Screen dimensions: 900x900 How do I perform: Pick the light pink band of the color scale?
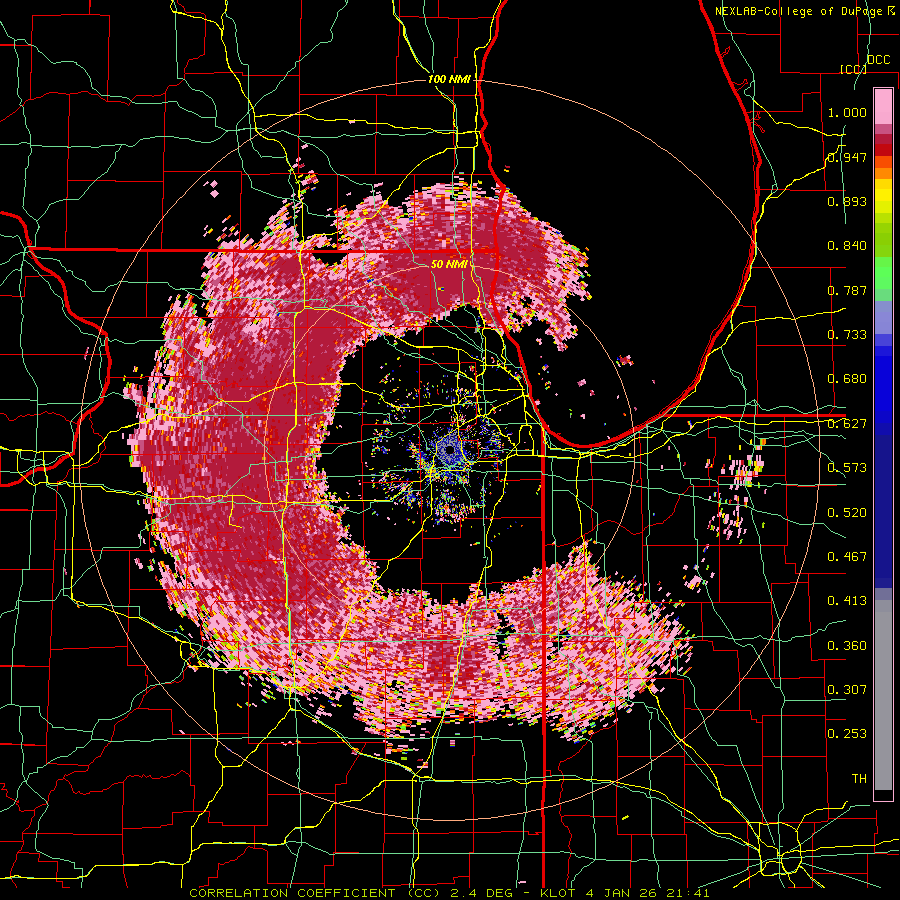point(883,107)
